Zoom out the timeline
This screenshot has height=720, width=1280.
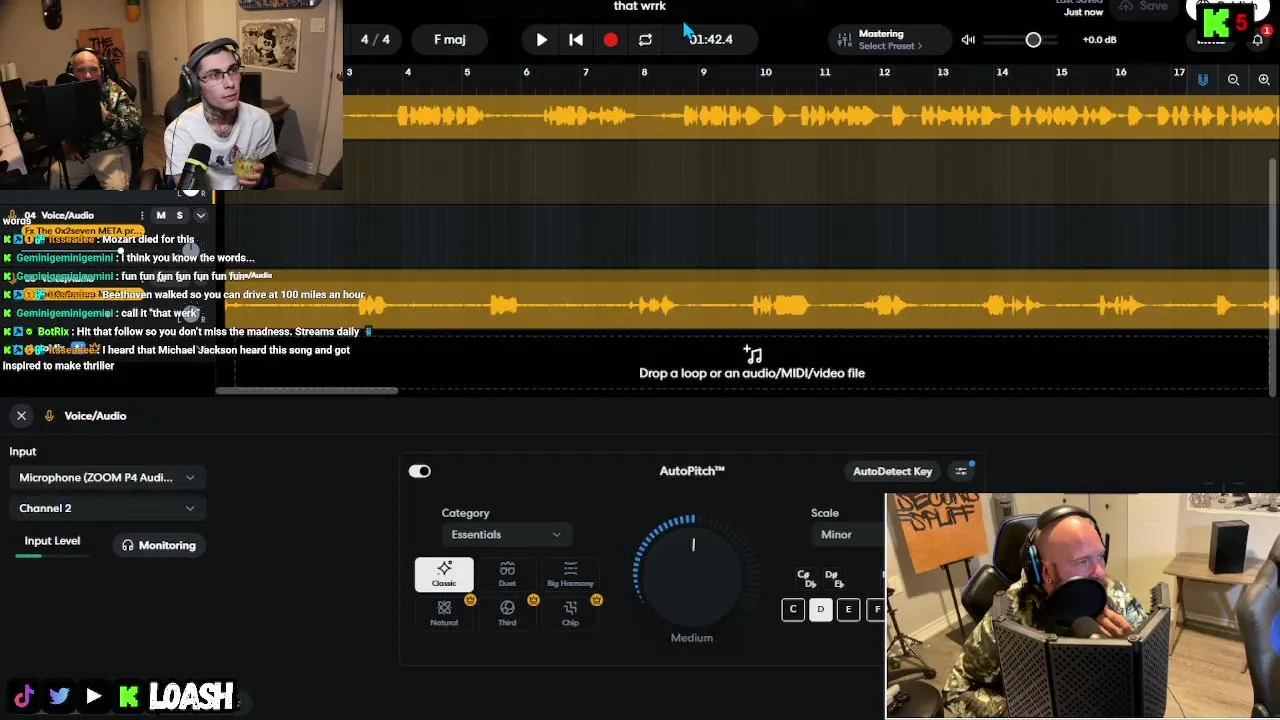coord(1233,79)
